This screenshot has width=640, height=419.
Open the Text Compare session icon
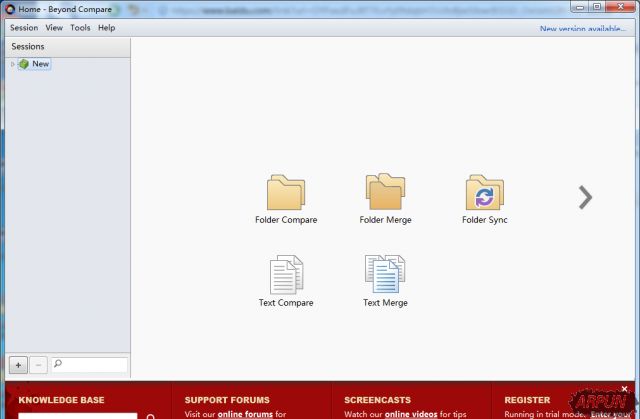286,275
